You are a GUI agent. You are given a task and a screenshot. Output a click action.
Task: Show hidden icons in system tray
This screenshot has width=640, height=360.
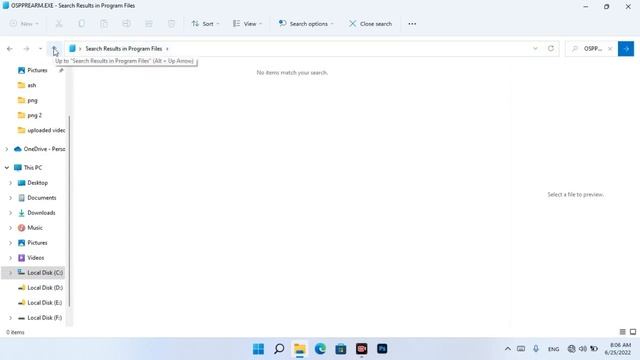(508, 349)
